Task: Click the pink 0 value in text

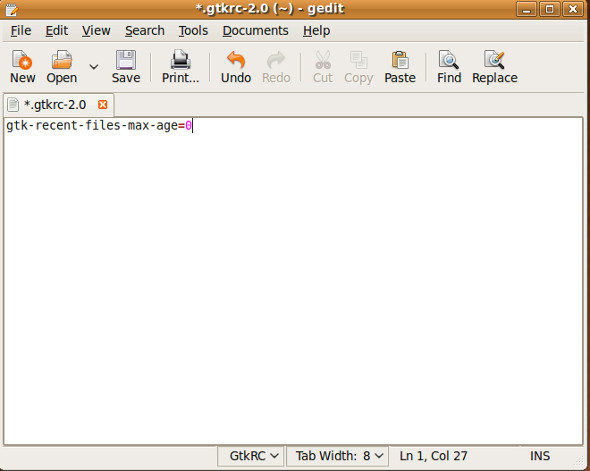Action: click(x=189, y=125)
